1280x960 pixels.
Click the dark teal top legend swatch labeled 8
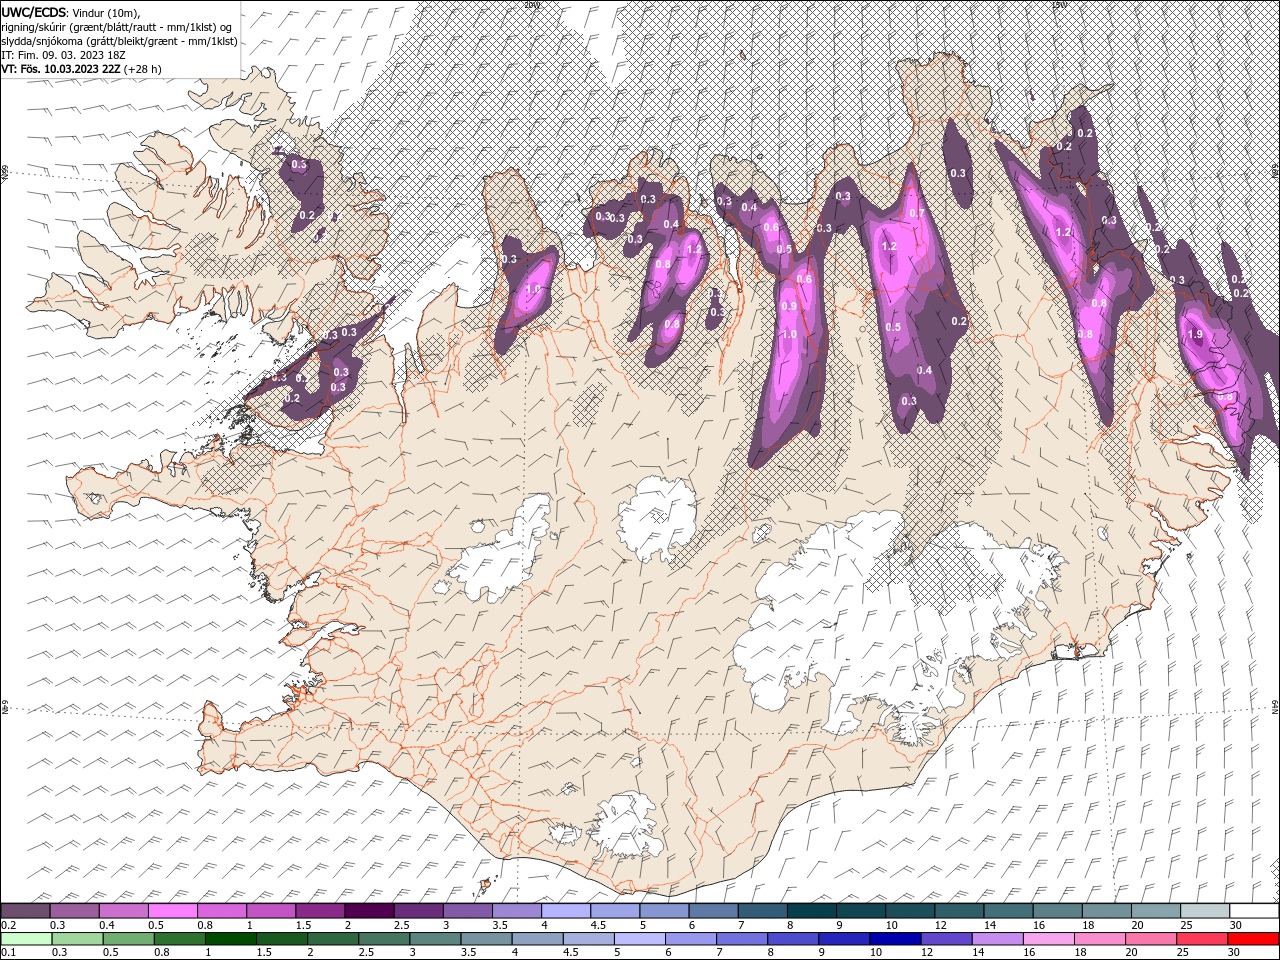[810, 911]
